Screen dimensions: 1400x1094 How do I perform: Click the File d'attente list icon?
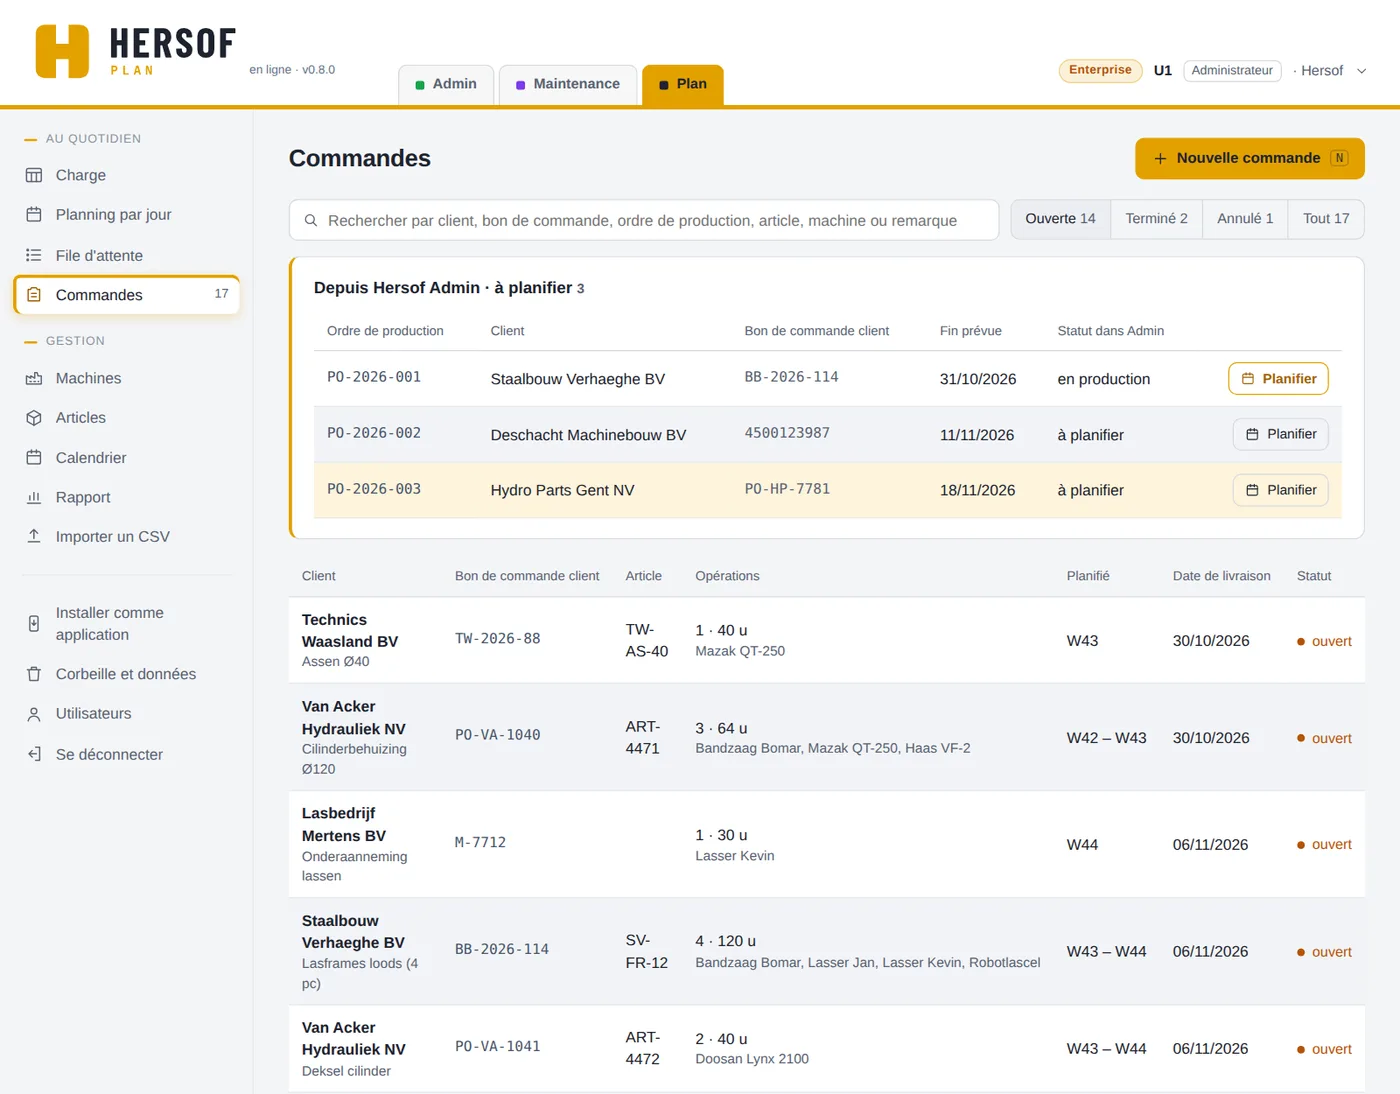pyautogui.click(x=34, y=255)
